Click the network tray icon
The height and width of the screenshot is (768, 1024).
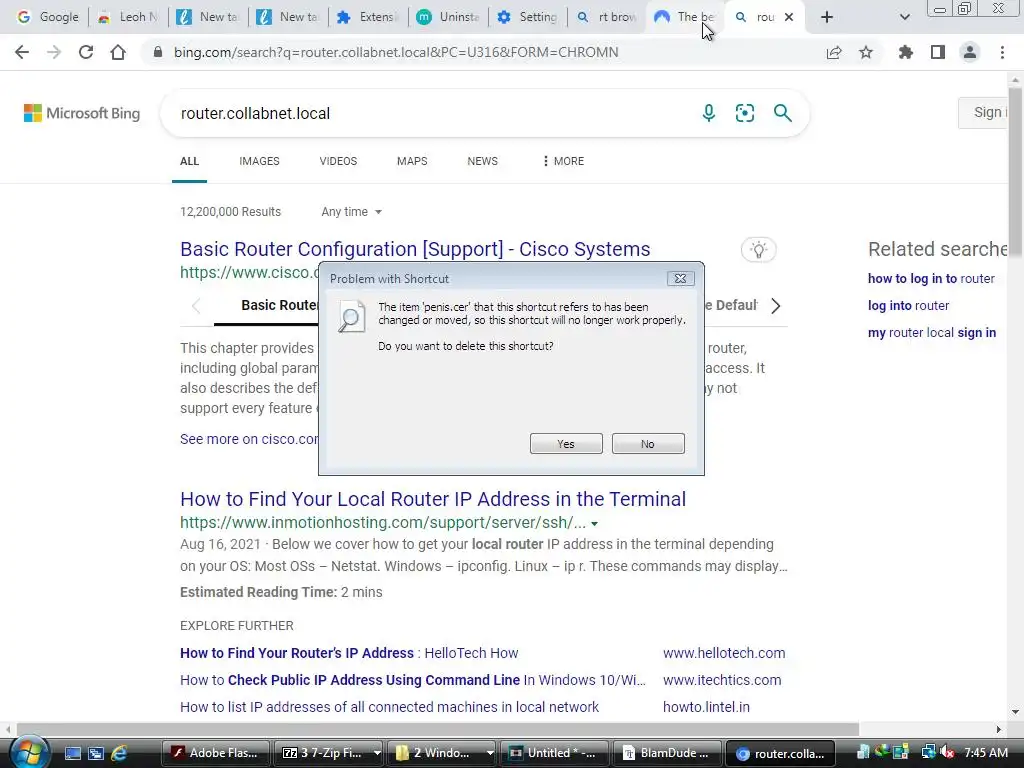pos(928,753)
